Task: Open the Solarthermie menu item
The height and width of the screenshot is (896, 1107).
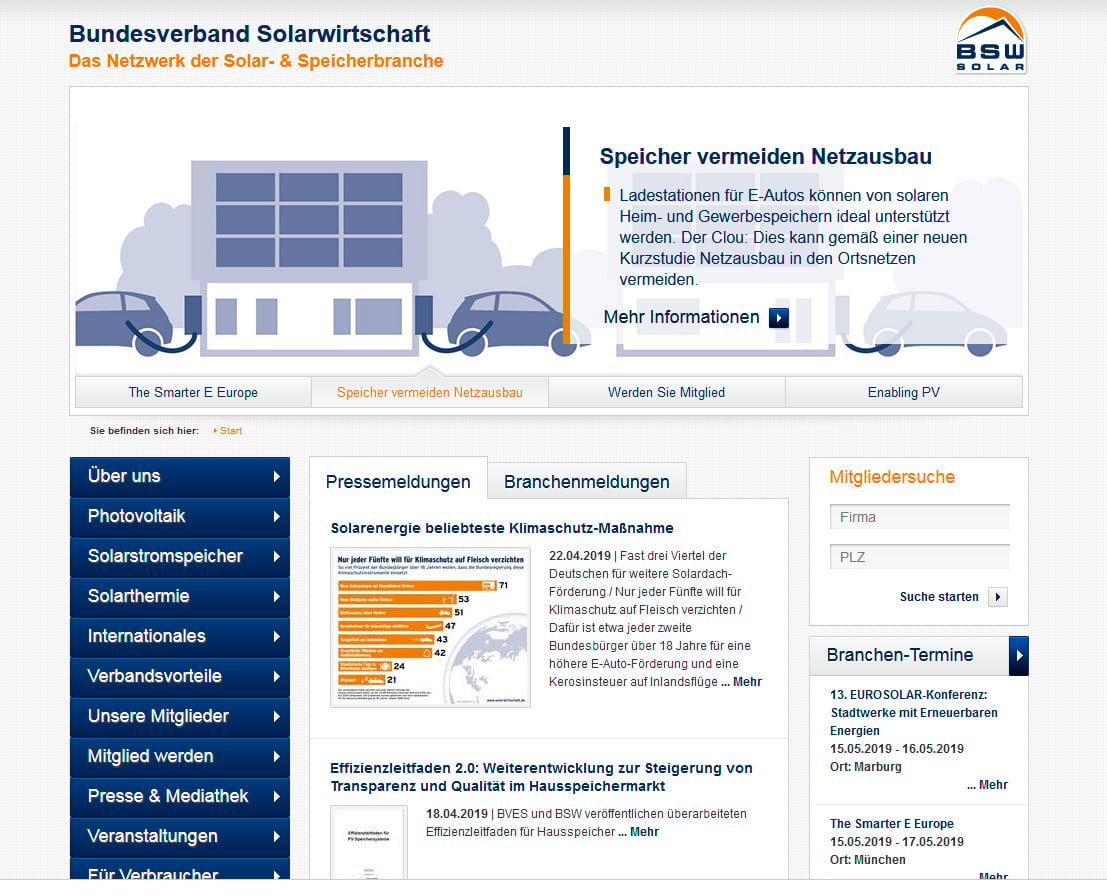Action: pyautogui.click(x=179, y=597)
